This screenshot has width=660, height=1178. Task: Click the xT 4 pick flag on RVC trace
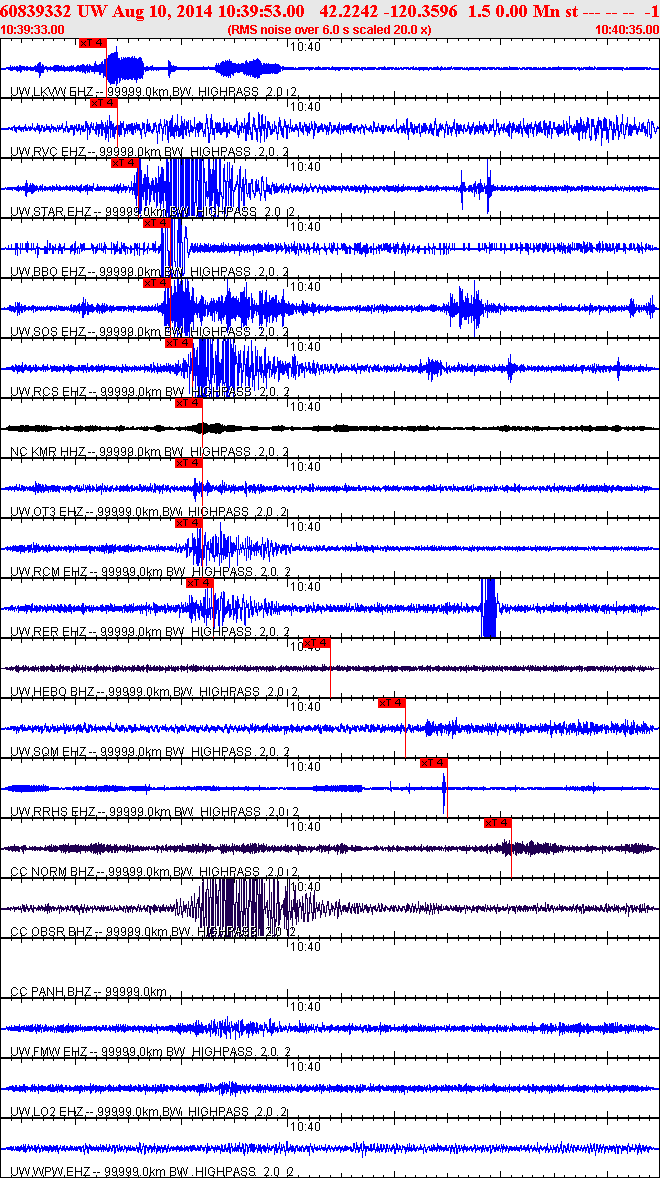[104, 103]
